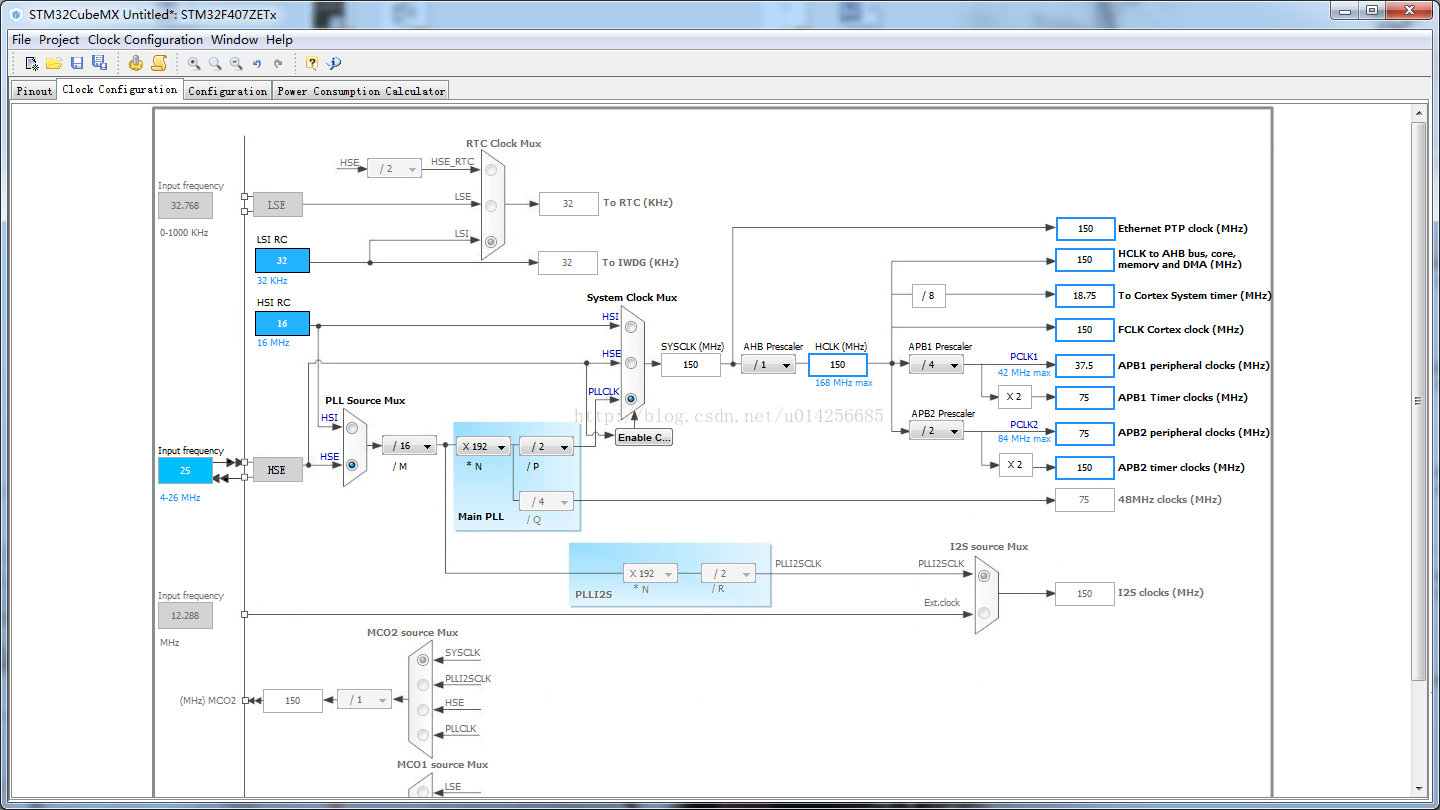Select PLLI2SCLK in I2S source Mux
Screen dimensions: 1440x810
pos(984,575)
